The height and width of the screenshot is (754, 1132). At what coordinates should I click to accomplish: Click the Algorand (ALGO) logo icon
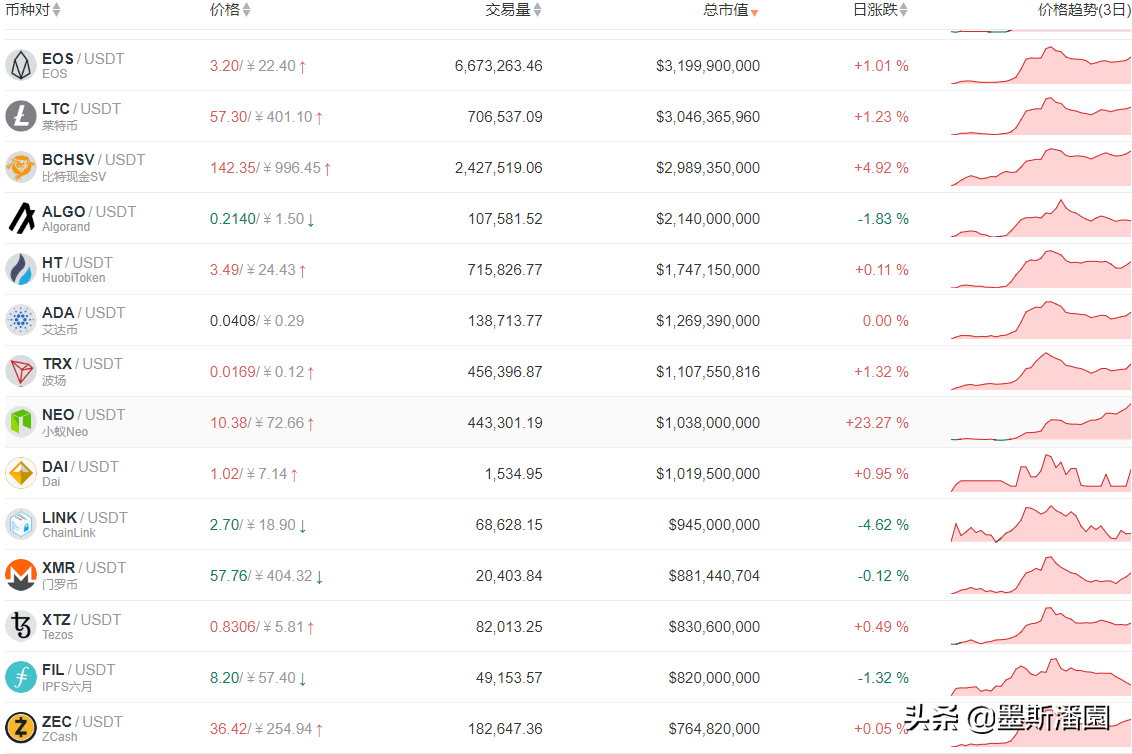pyautogui.click(x=21, y=218)
